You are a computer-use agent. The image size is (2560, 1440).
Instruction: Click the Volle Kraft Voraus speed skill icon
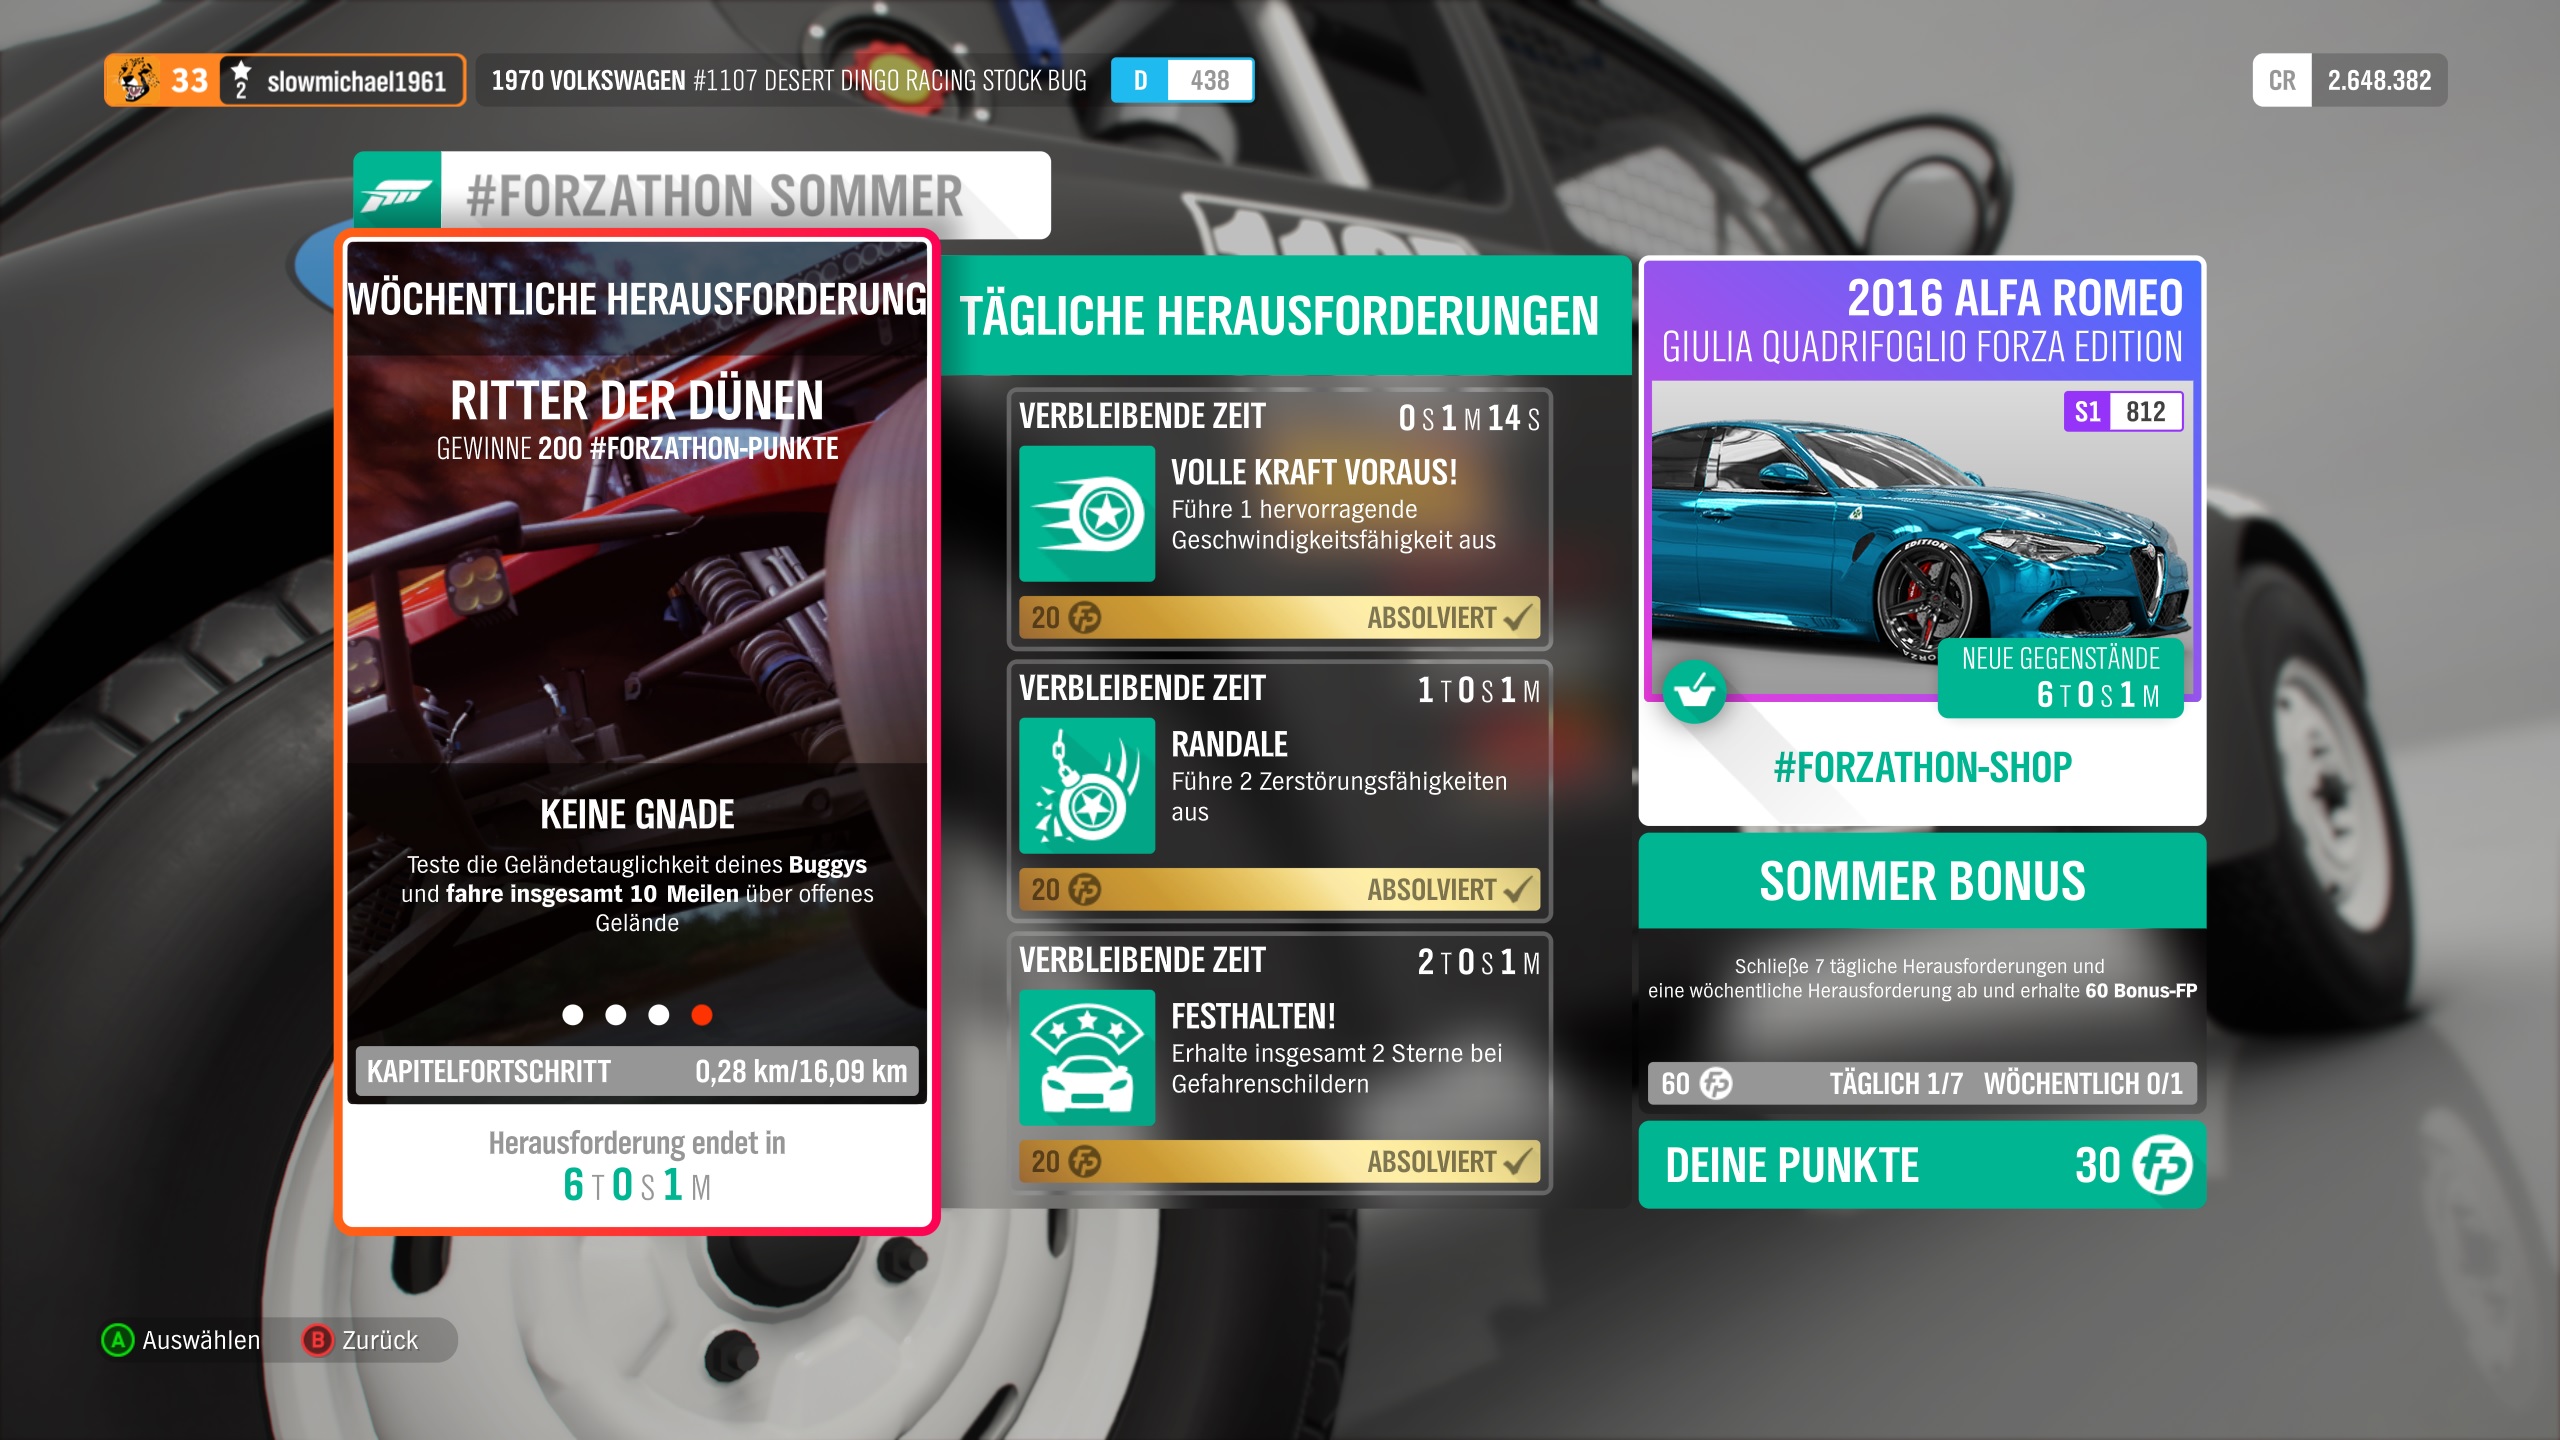tap(1087, 514)
